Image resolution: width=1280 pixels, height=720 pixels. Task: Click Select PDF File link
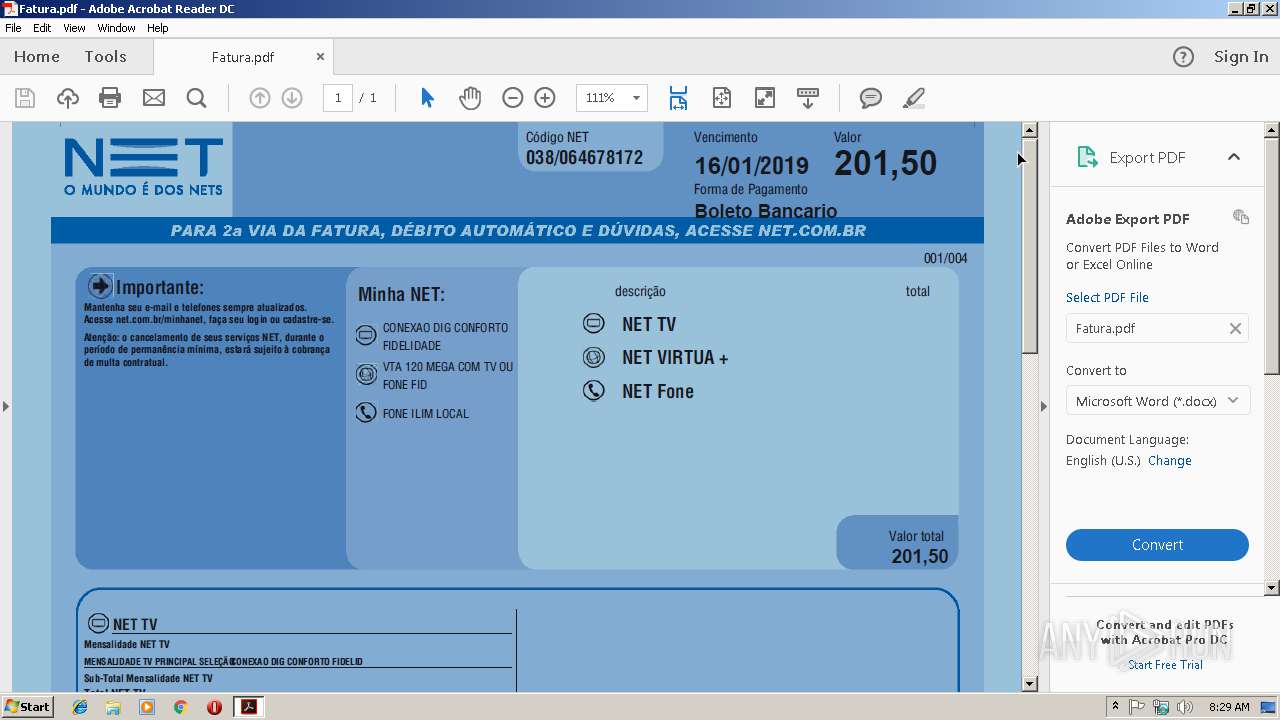pyautogui.click(x=1107, y=297)
